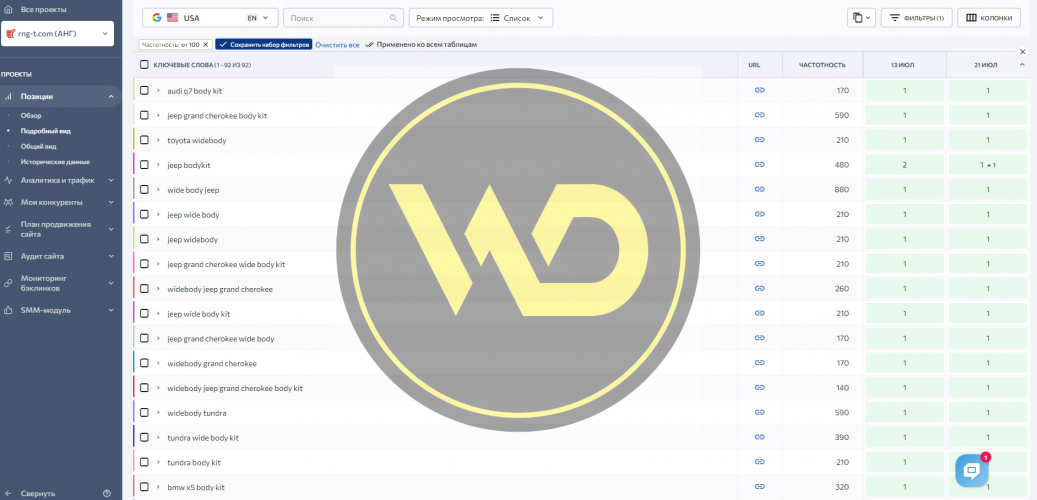
Task: Close the panel with the X icon
Action: pyautogui.click(x=1022, y=51)
